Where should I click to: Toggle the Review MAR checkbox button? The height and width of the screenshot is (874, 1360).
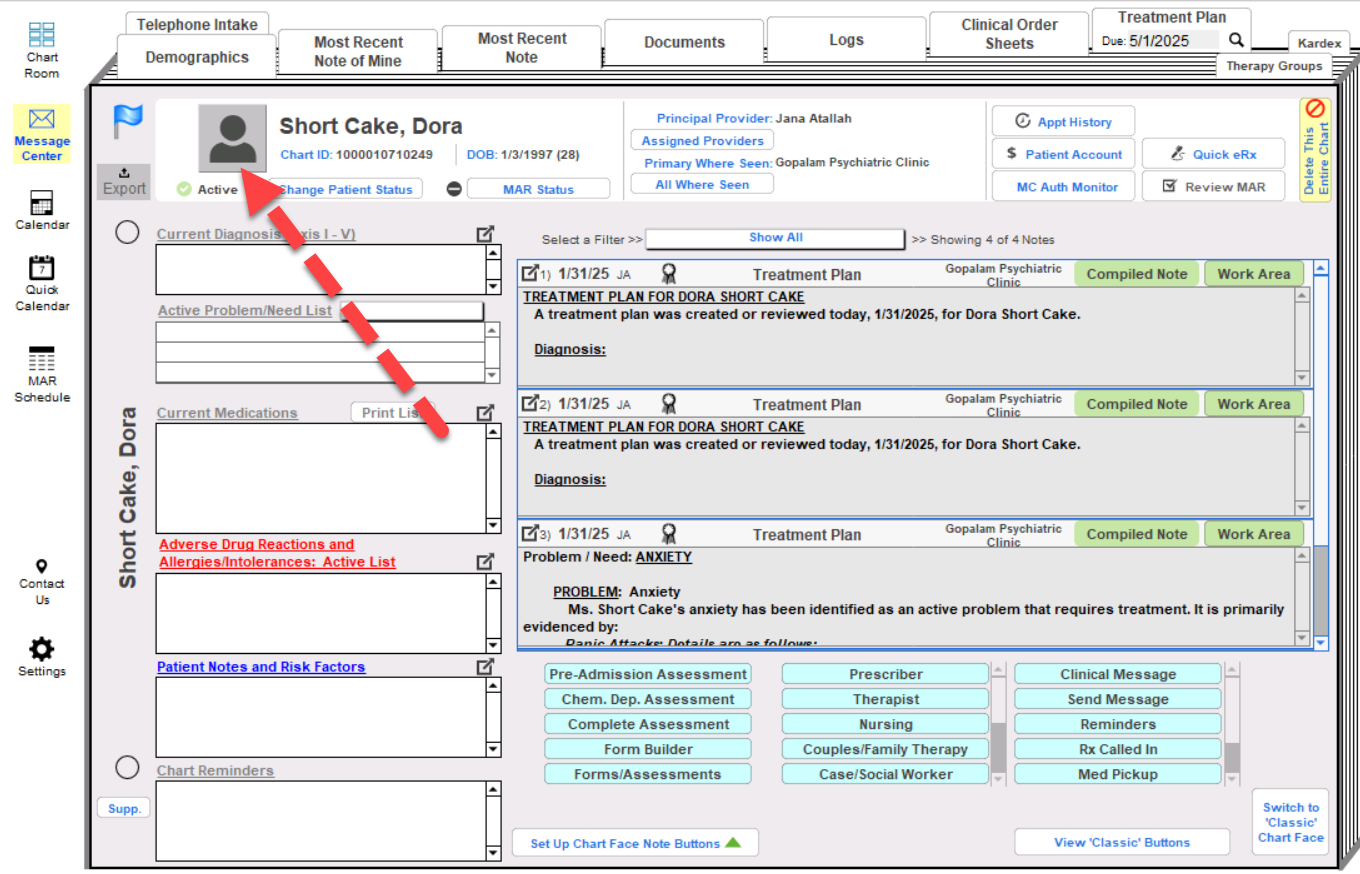(1214, 187)
